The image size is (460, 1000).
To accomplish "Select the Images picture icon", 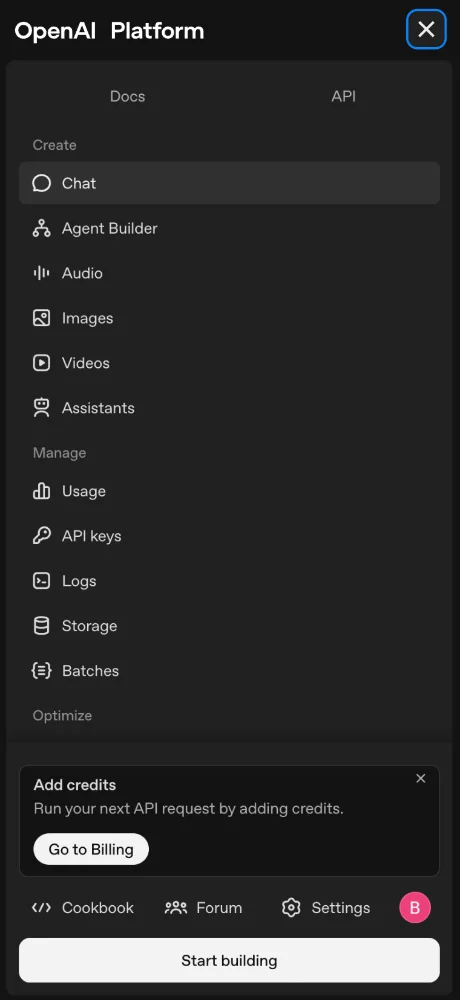I will 41,318.
